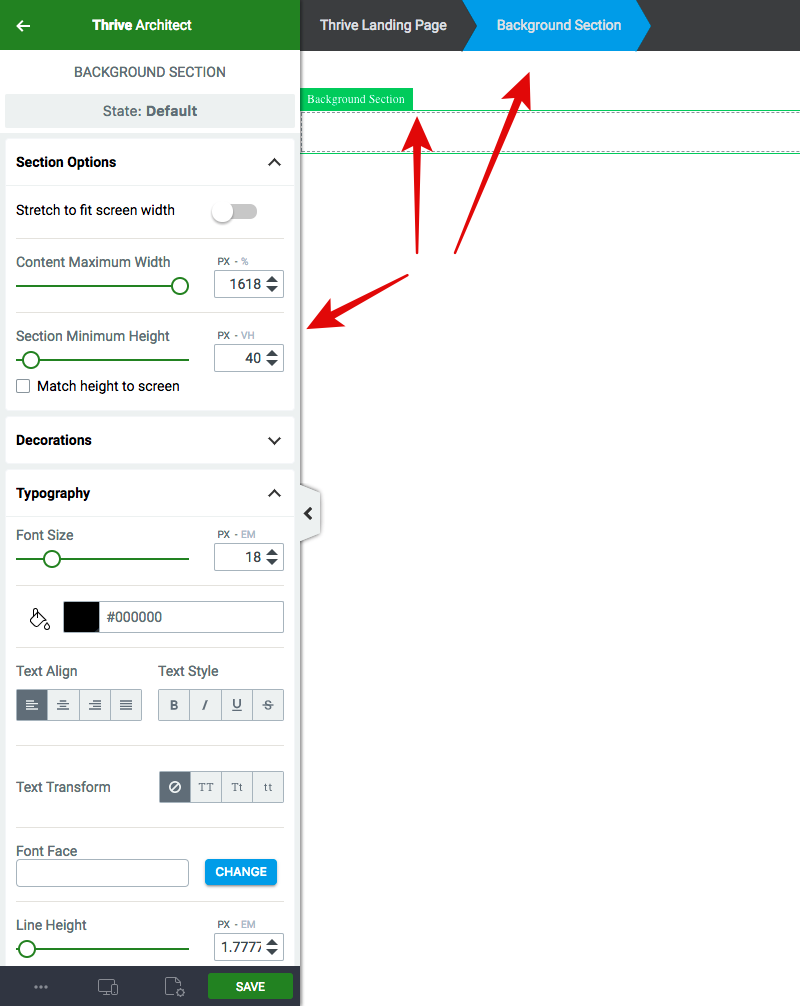Click the SAVE button

(x=250, y=987)
